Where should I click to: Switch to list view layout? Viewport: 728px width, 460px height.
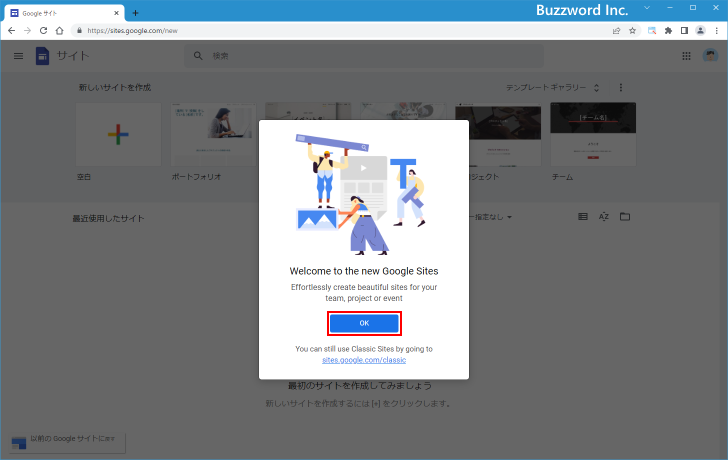[583, 217]
